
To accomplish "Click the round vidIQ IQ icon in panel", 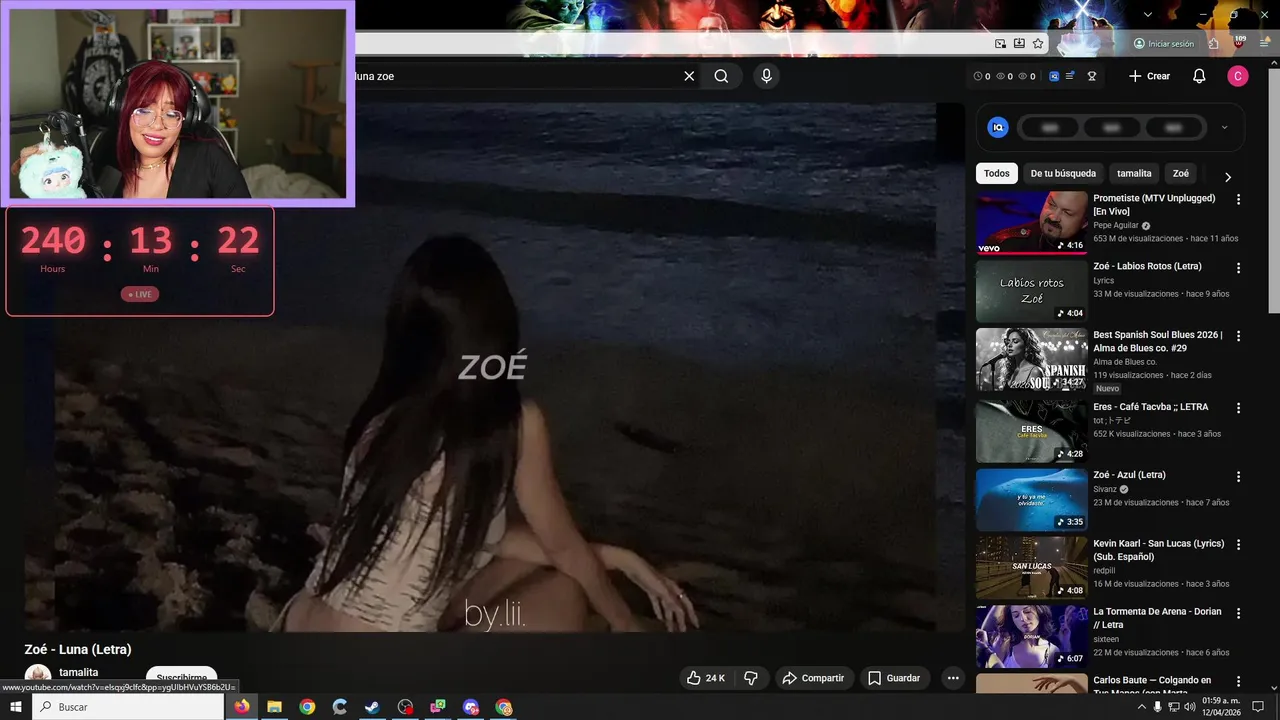I will tap(998, 127).
